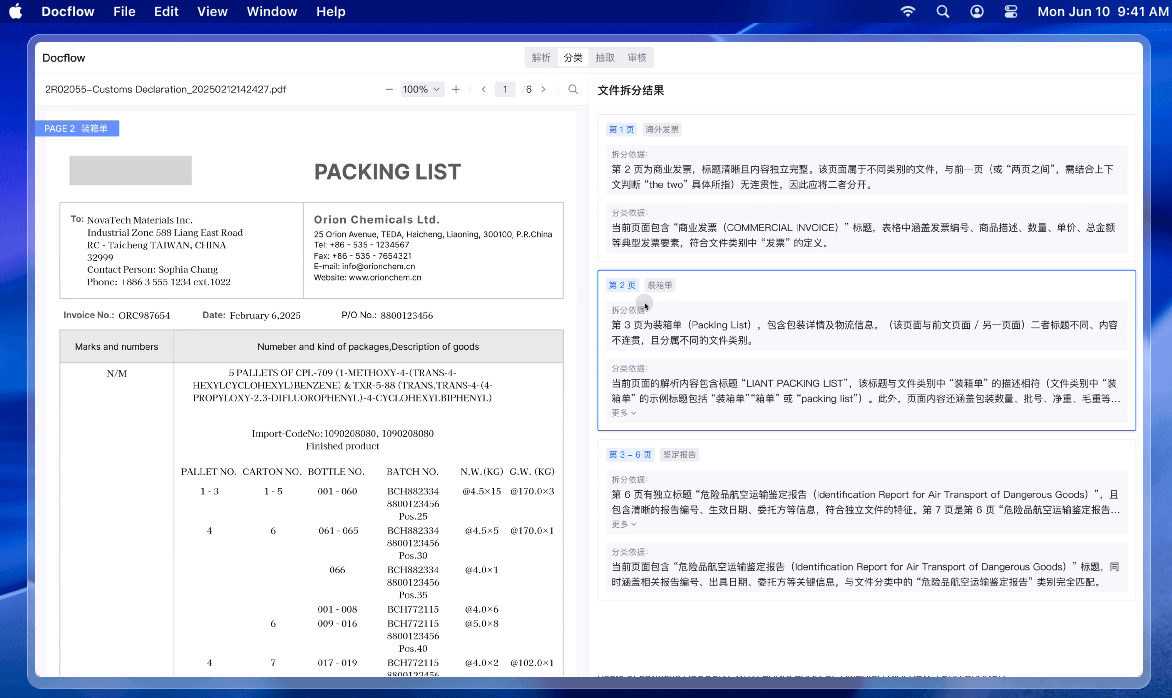The width and height of the screenshot is (1172, 698).
Task: Click the 第 1 页 page tag
Action: [621, 129]
